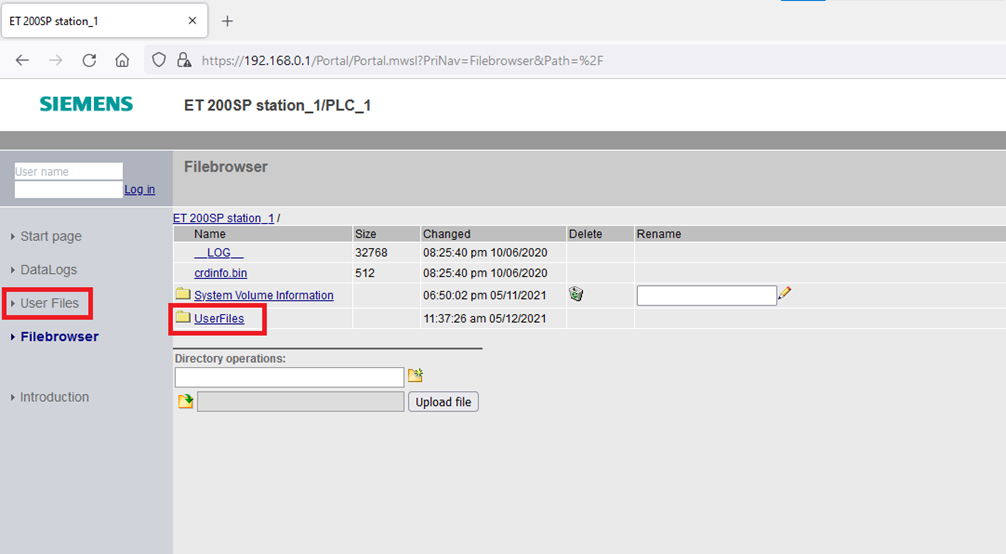Click the trash icon for System Volume Information
Viewport: 1006px width, 554px height.
coord(576,294)
